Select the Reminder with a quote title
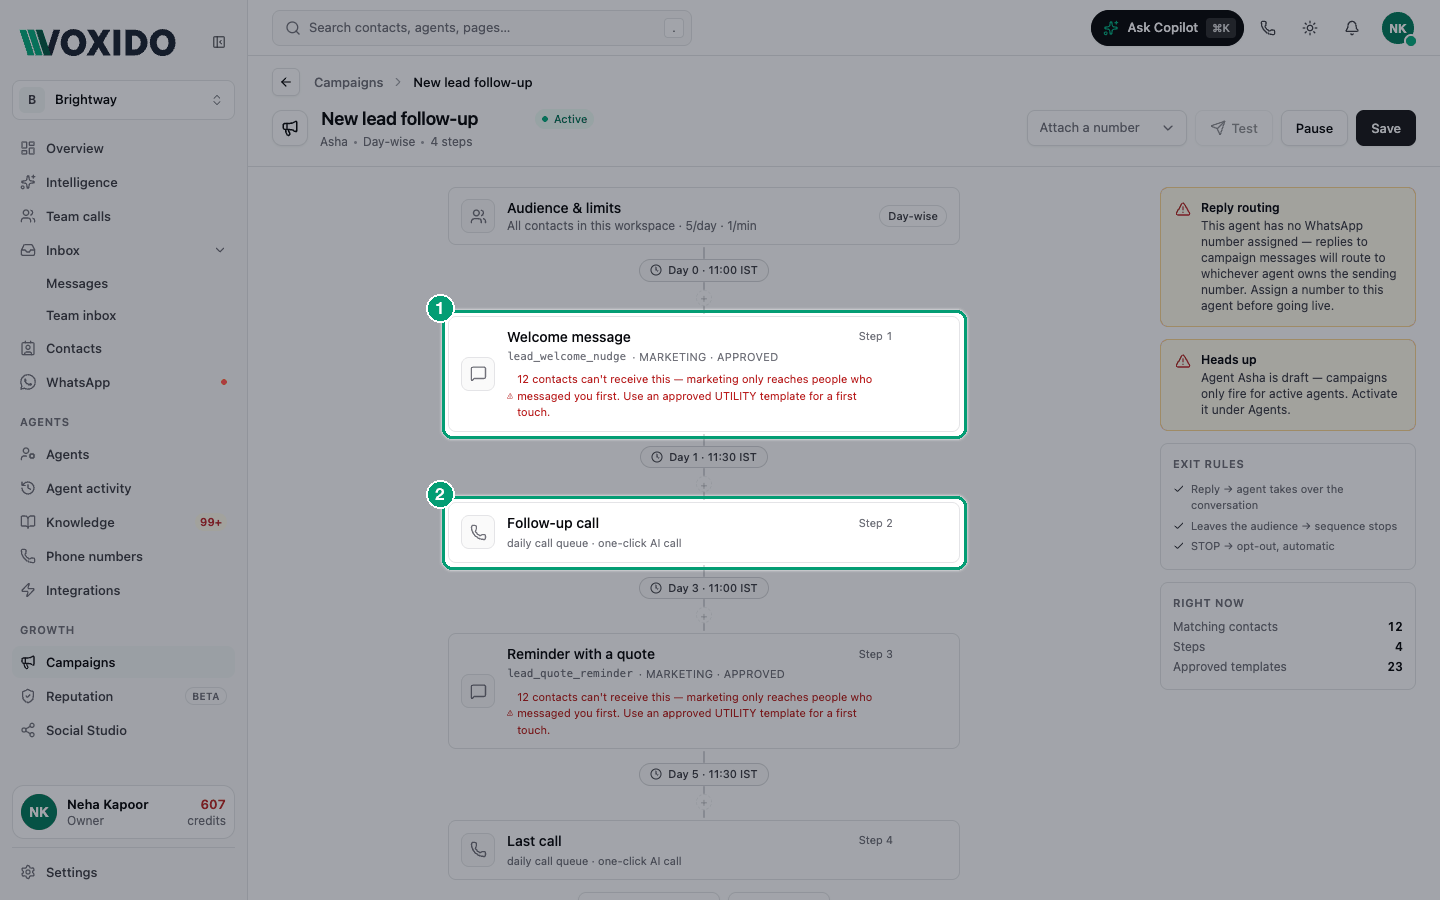 tap(581, 654)
